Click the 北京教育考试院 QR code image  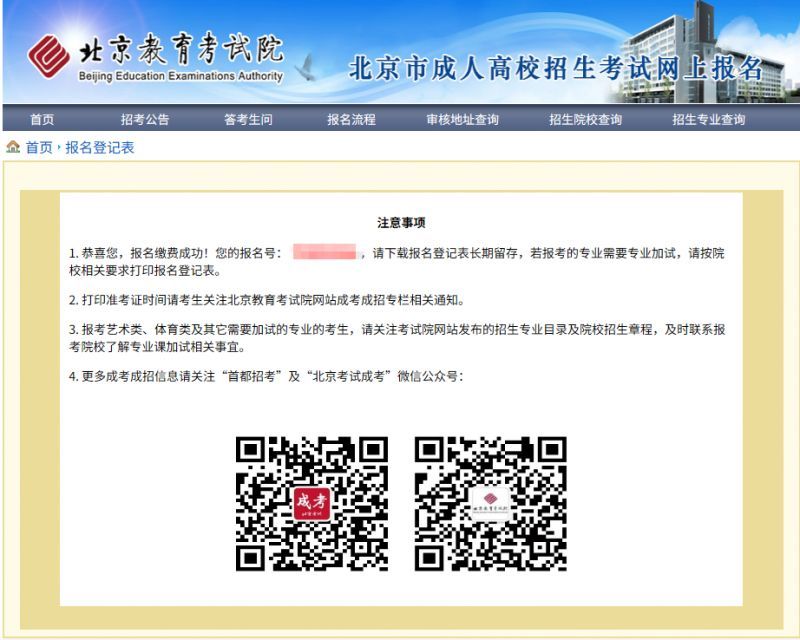[490, 504]
